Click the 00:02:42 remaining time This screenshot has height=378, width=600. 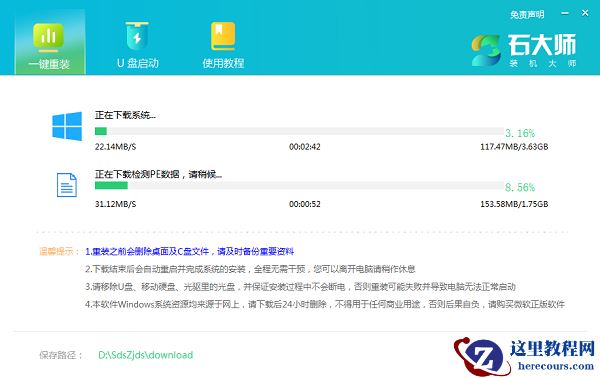(x=305, y=147)
